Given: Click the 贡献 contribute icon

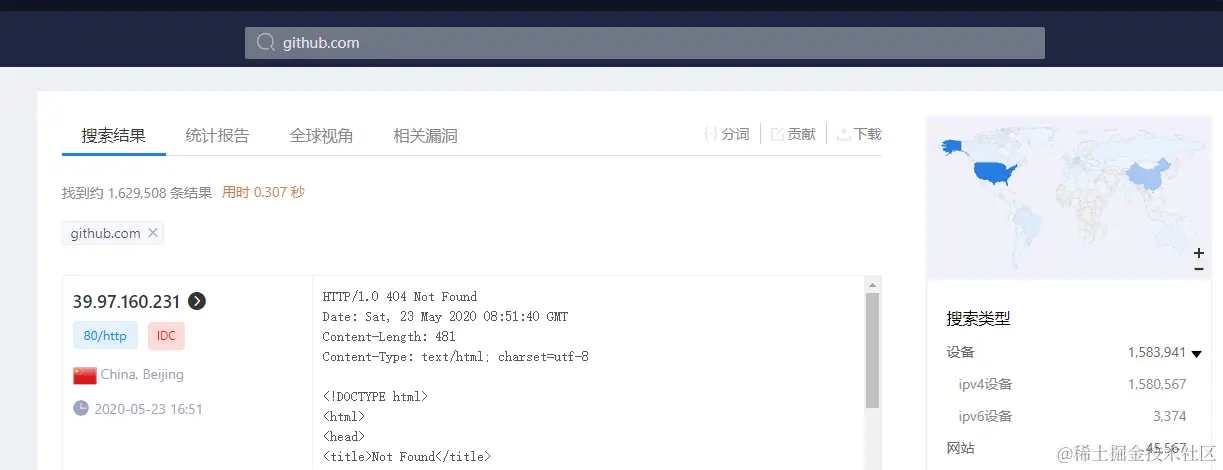Looking at the screenshot, I should [777, 134].
